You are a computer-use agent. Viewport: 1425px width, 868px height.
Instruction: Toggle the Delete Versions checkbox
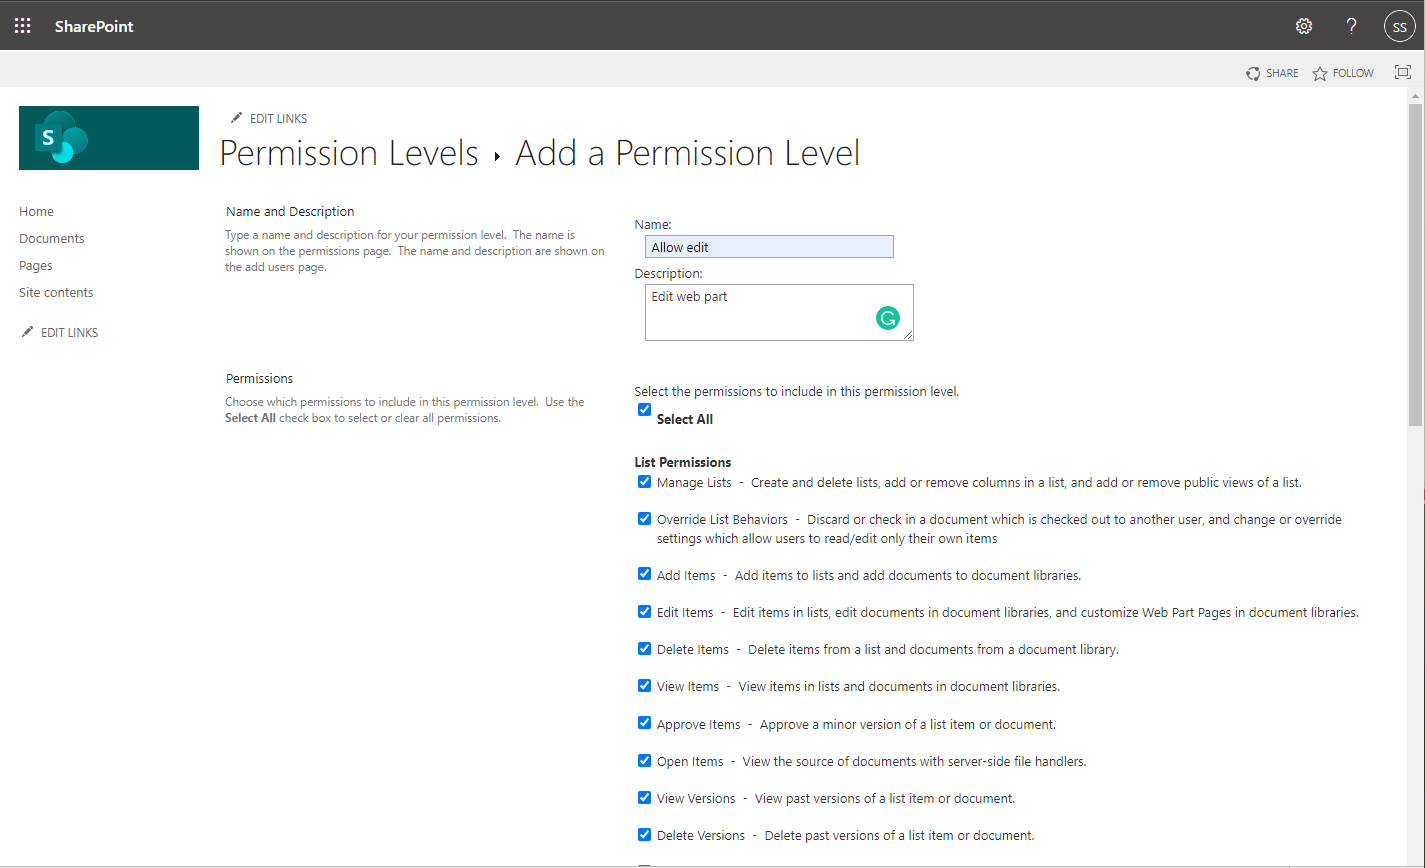click(x=645, y=835)
